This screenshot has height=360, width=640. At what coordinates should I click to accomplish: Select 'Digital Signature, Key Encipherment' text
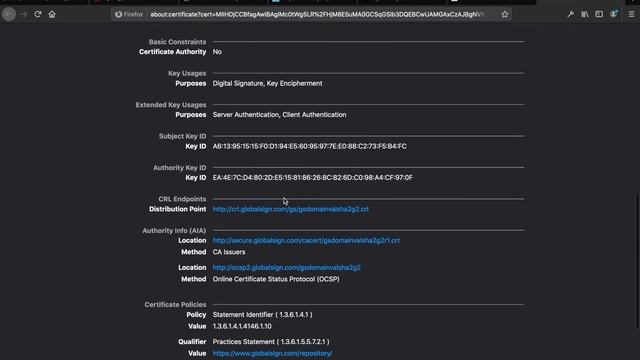tap(267, 83)
